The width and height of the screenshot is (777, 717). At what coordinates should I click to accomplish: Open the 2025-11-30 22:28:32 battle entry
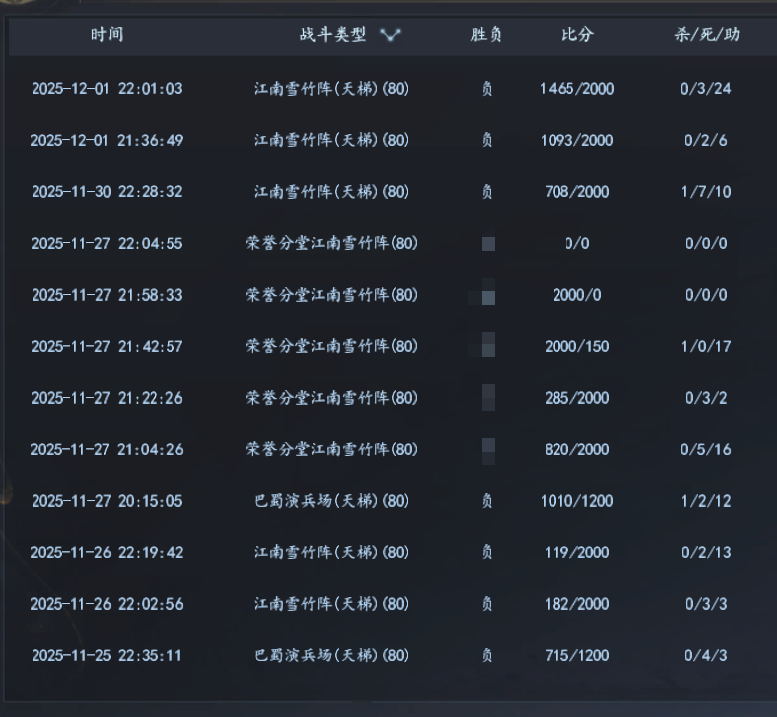point(107,192)
